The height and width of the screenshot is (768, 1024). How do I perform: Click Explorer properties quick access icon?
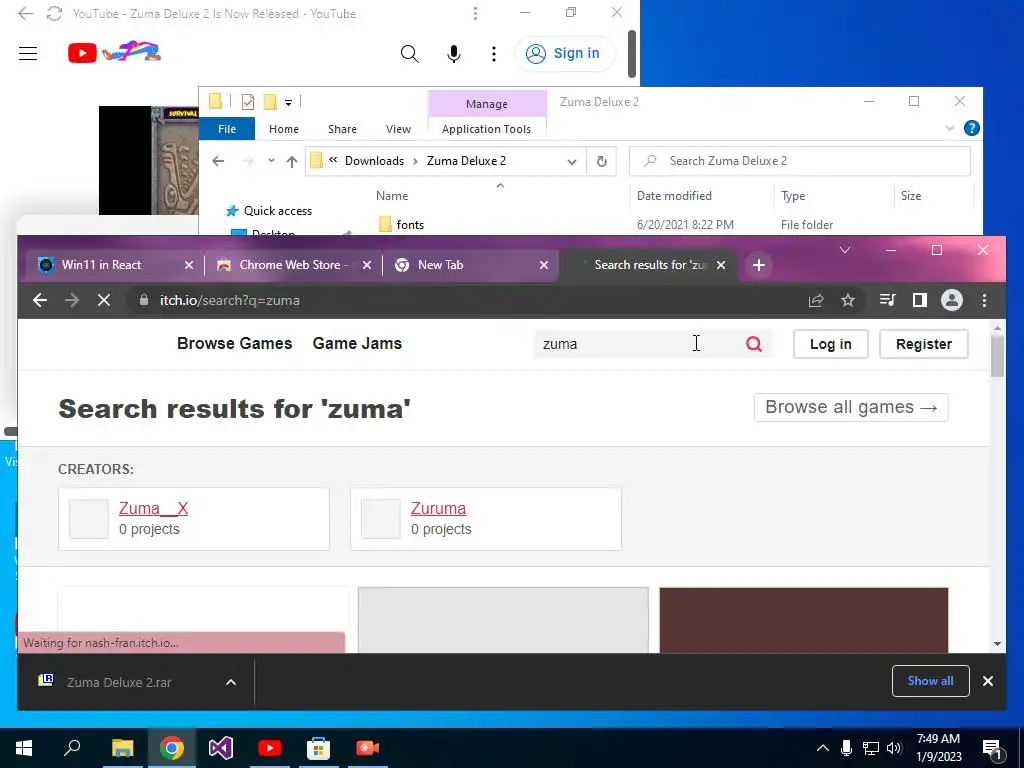tap(248, 102)
